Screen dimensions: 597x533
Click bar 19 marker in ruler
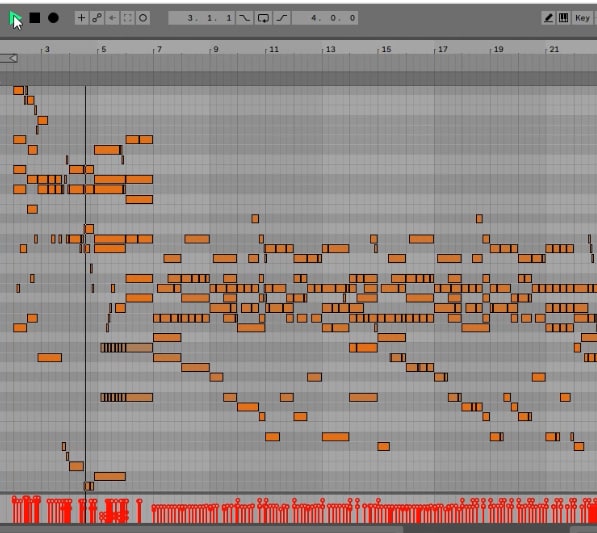[x=498, y=49]
